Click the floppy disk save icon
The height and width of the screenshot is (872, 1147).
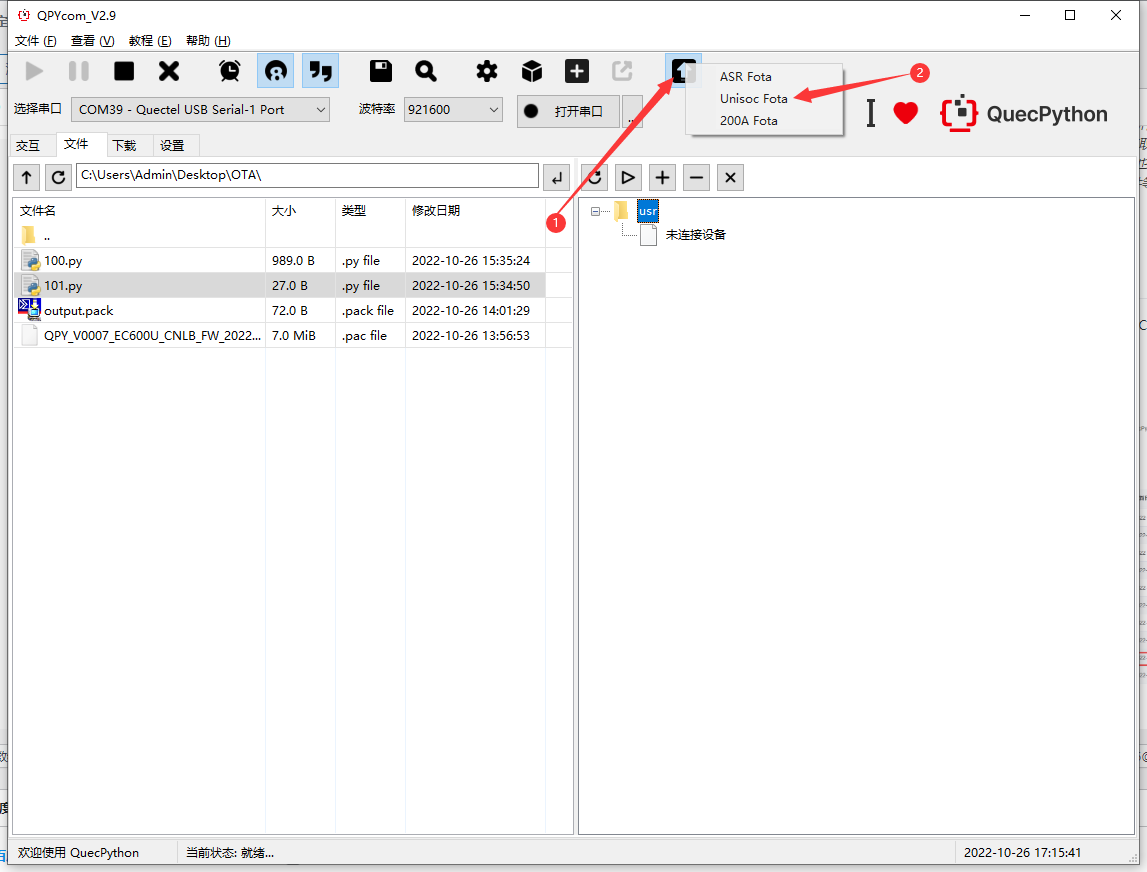381,71
